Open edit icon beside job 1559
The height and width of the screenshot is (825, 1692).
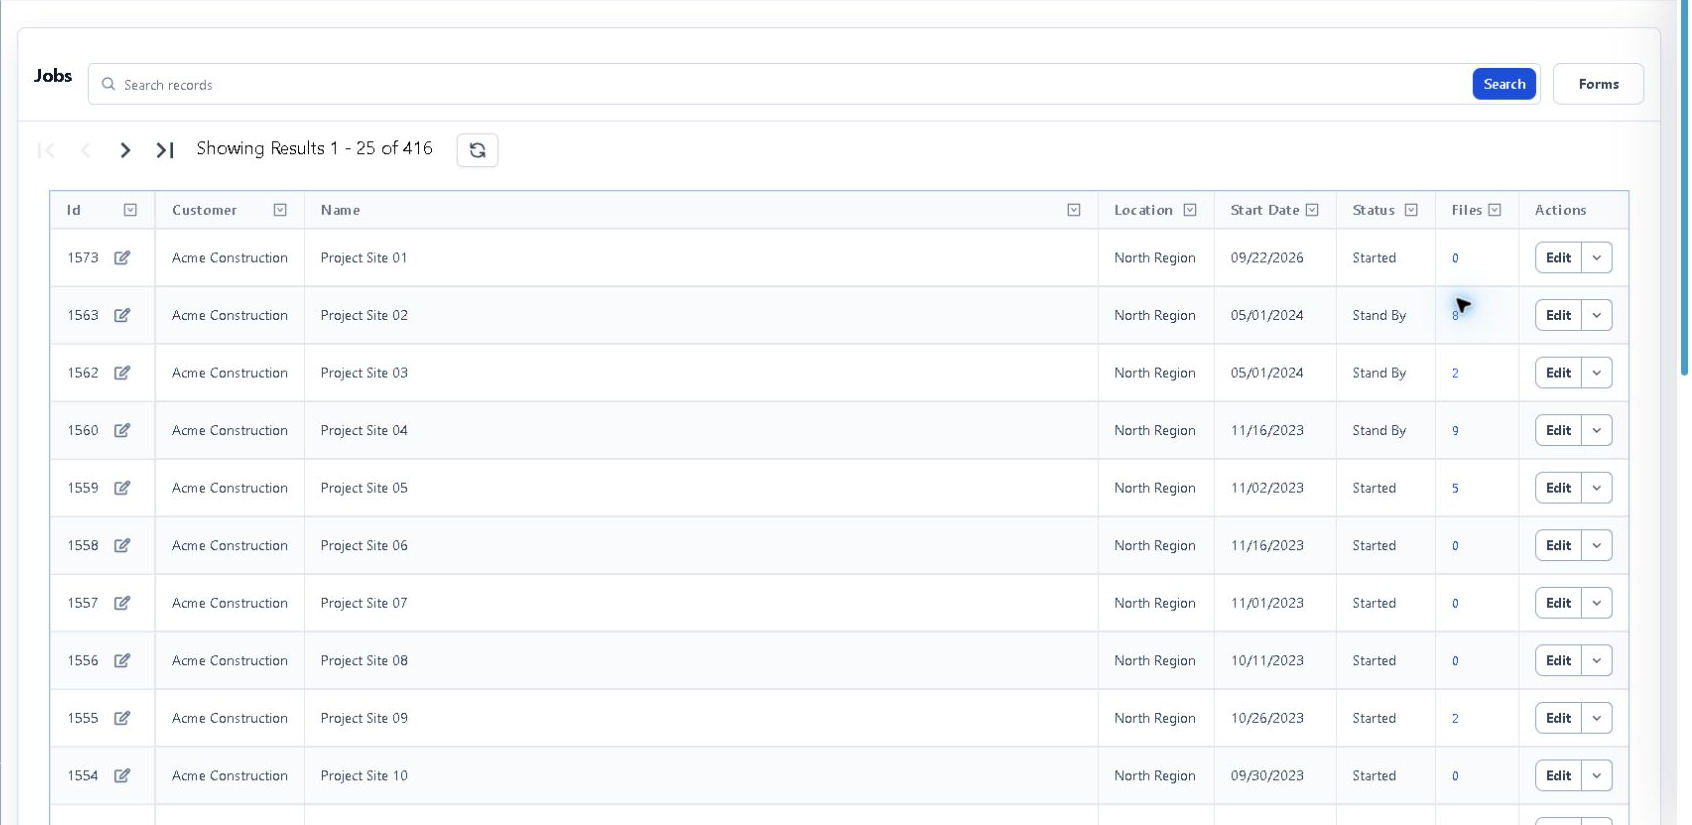pos(122,488)
